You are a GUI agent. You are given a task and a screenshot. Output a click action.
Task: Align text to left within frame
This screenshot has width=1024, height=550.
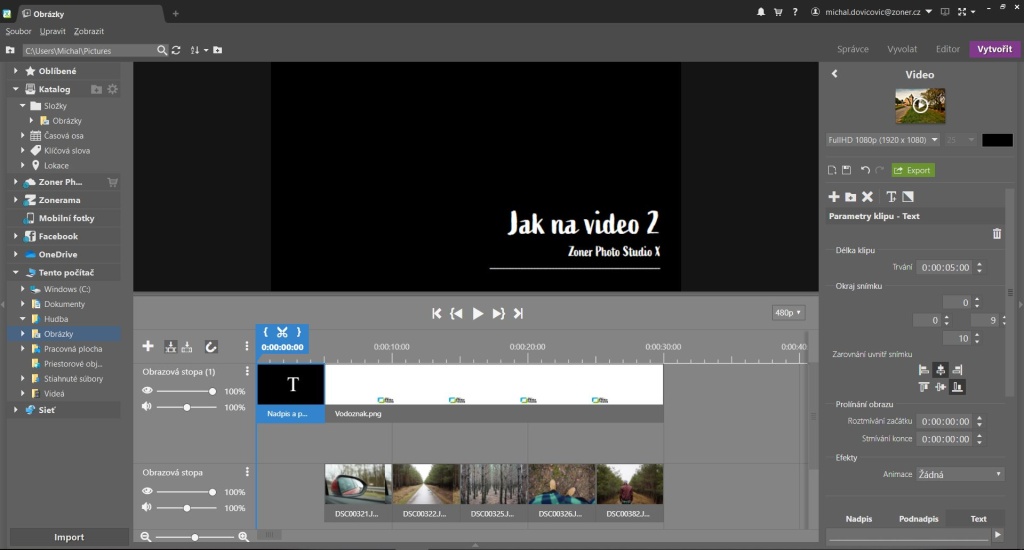click(923, 370)
